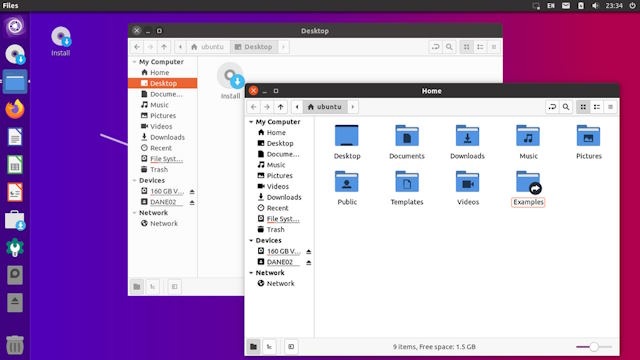Open LibreOffice Calc from the dock
This screenshot has width=640, height=360.
tap(15, 165)
